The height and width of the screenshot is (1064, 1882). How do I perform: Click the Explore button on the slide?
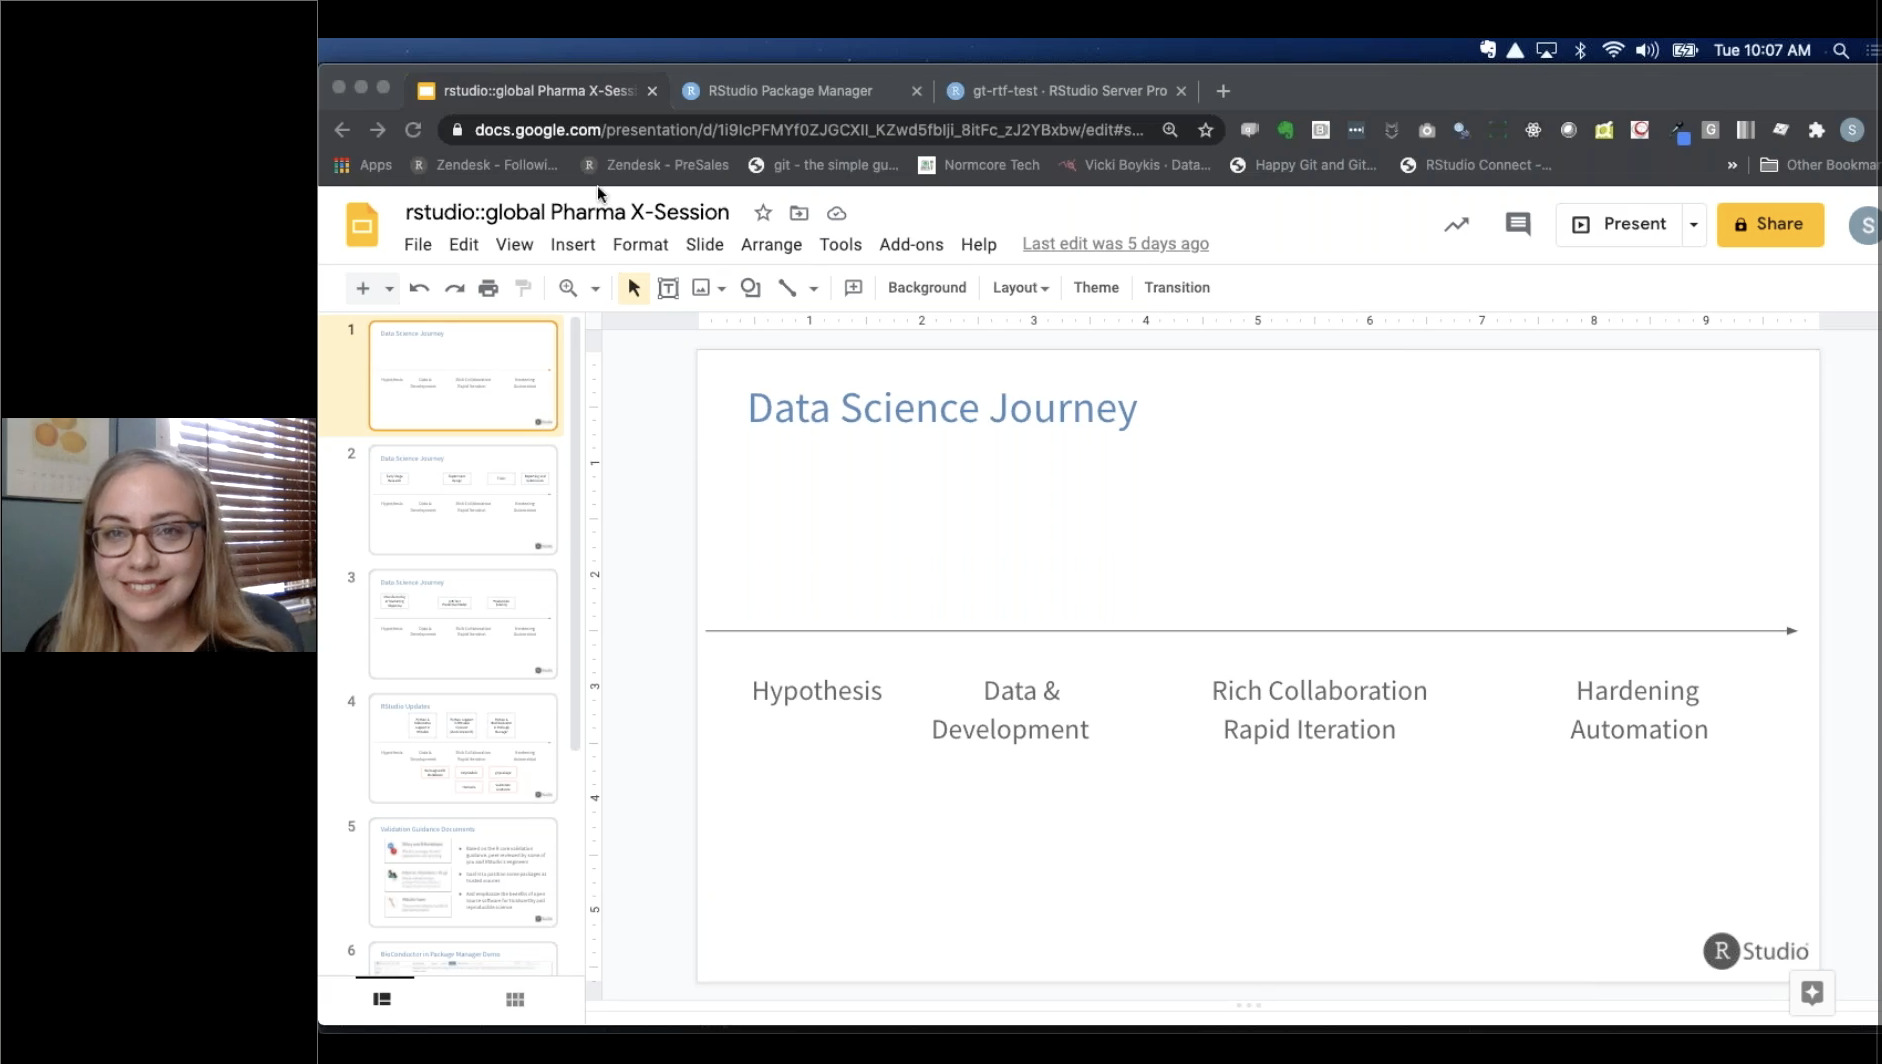[x=1812, y=992]
